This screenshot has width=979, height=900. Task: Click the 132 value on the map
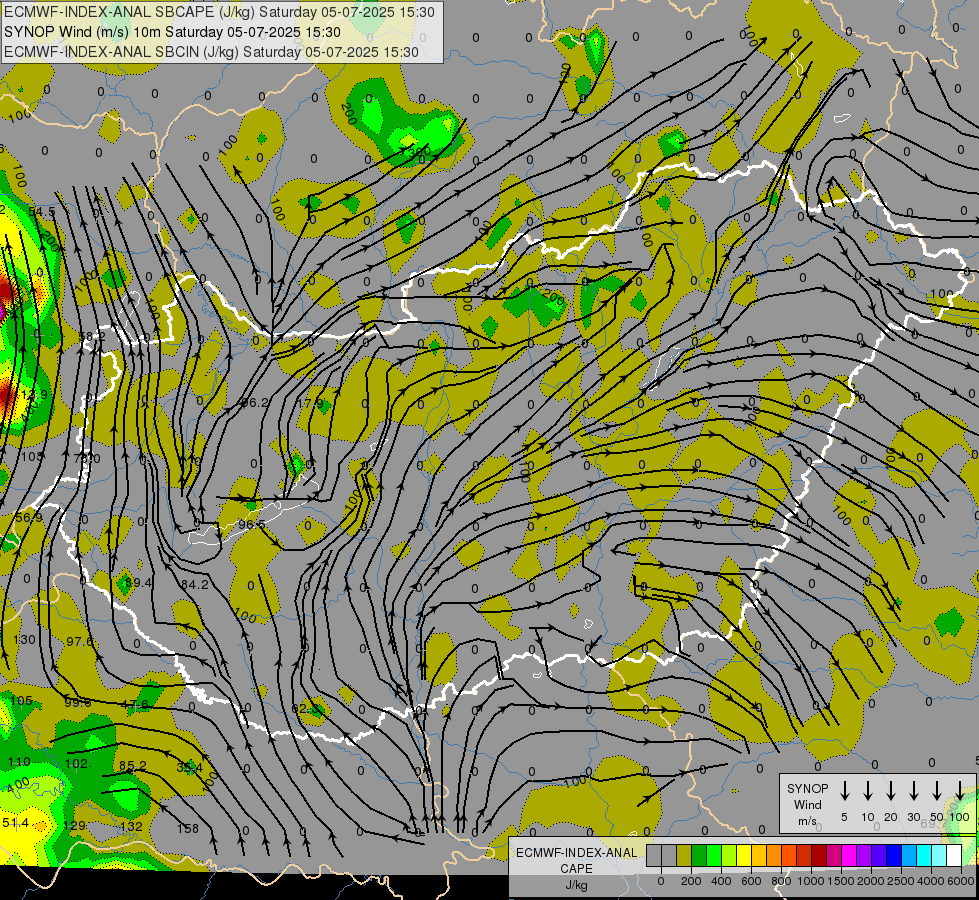[131, 826]
